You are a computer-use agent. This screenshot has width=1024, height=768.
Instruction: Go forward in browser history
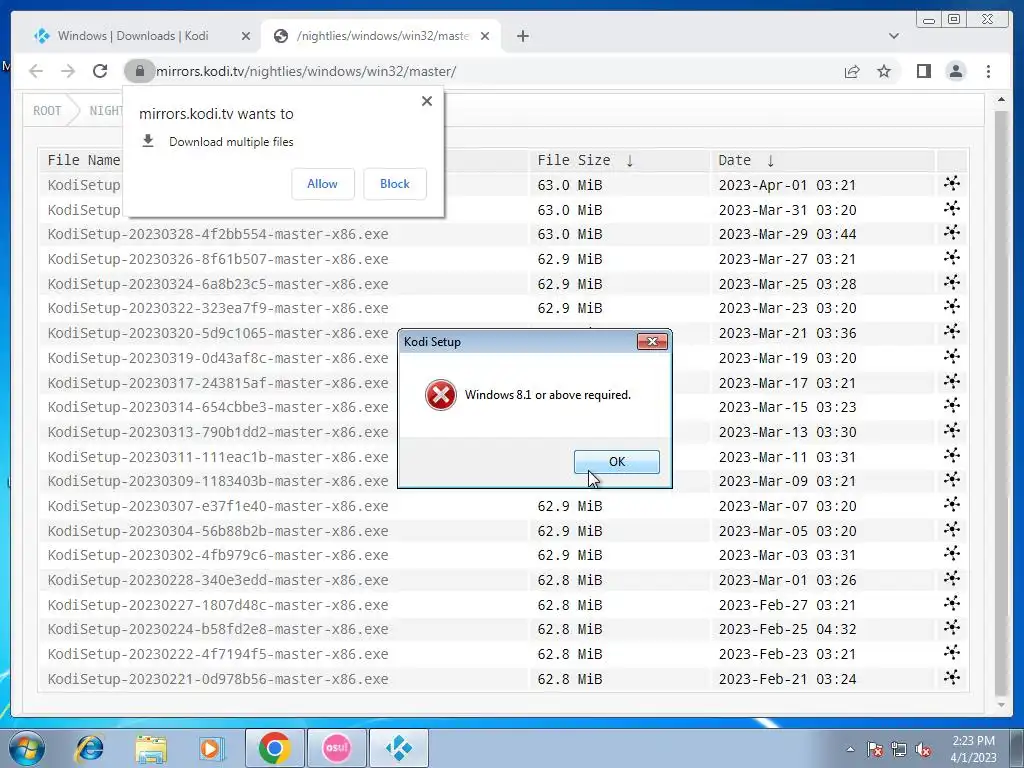[68, 71]
